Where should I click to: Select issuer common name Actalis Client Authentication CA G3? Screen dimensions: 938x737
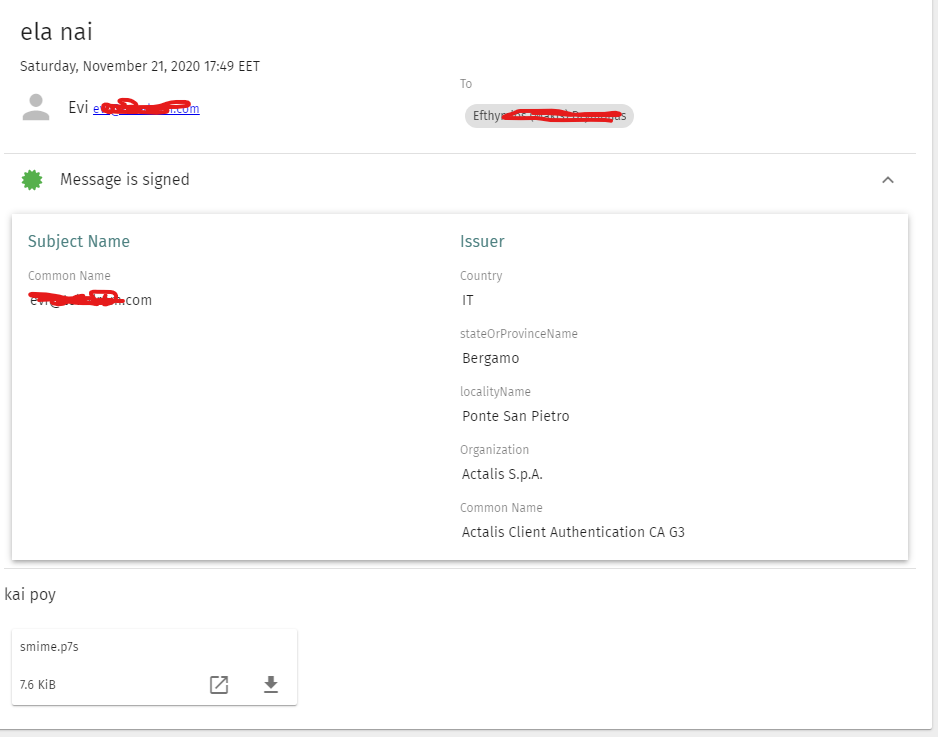pyautogui.click(x=573, y=532)
